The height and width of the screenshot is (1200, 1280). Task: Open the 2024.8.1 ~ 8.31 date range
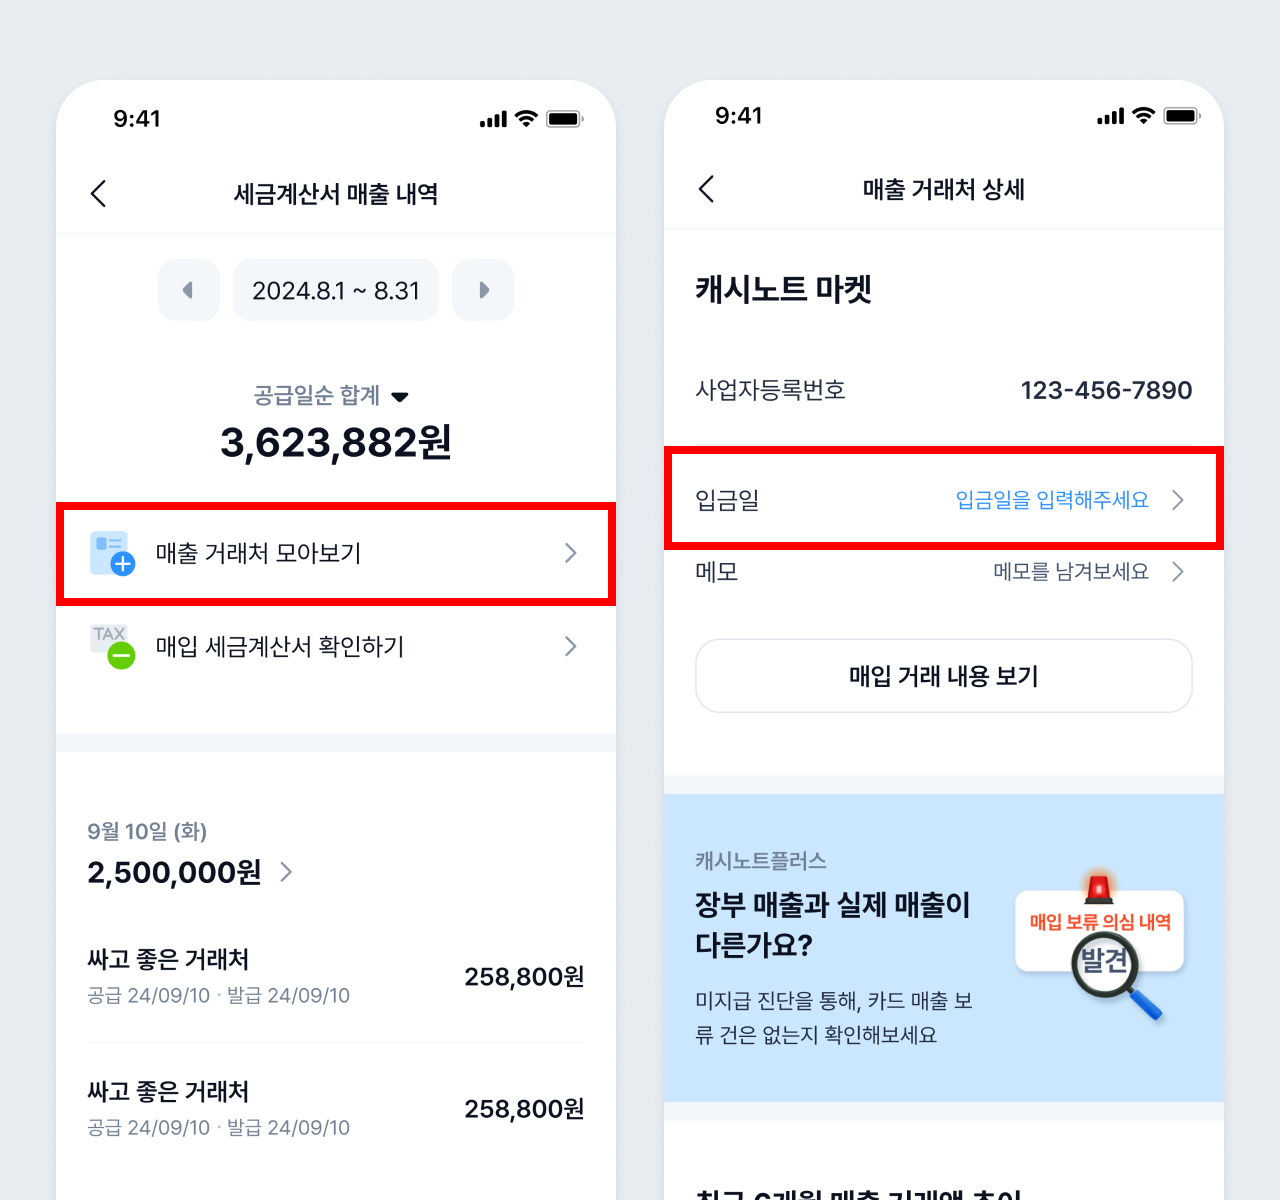336,290
